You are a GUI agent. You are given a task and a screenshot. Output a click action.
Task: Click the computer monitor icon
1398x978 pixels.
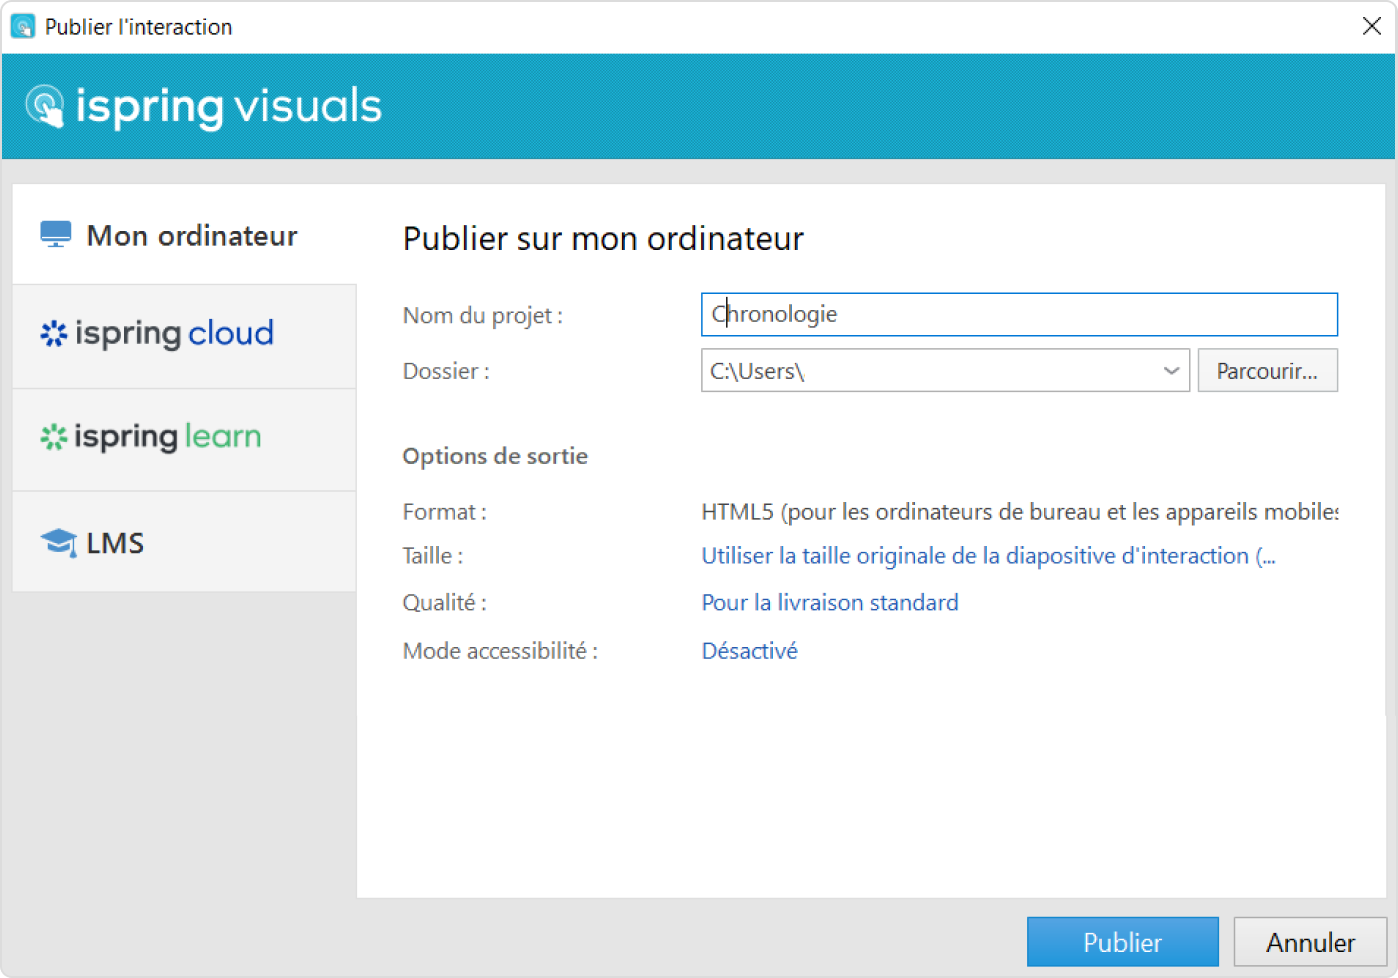tap(56, 235)
